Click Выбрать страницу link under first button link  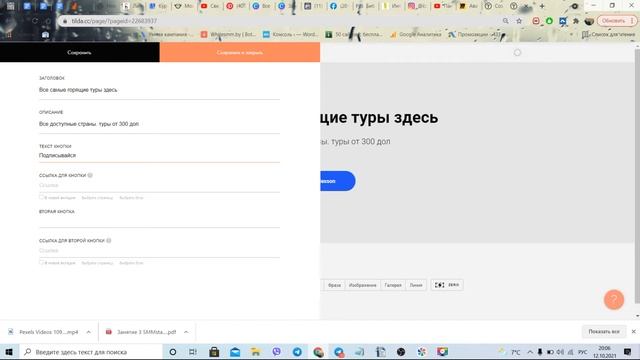click(x=97, y=198)
